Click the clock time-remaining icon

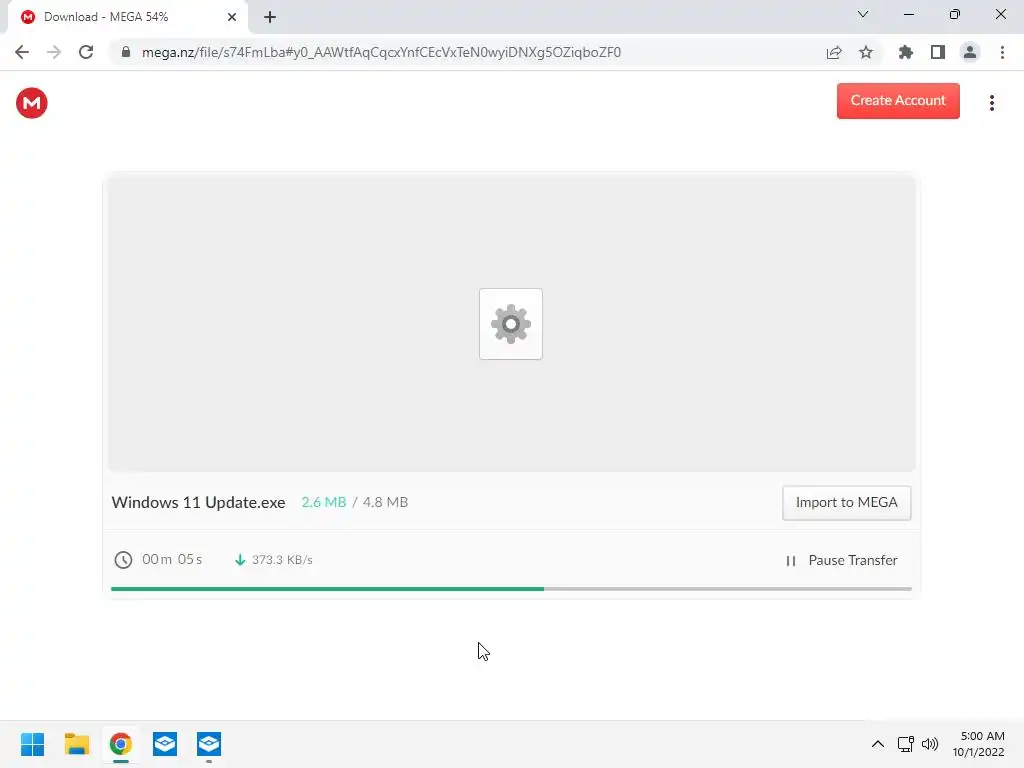click(x=123, y=560)
